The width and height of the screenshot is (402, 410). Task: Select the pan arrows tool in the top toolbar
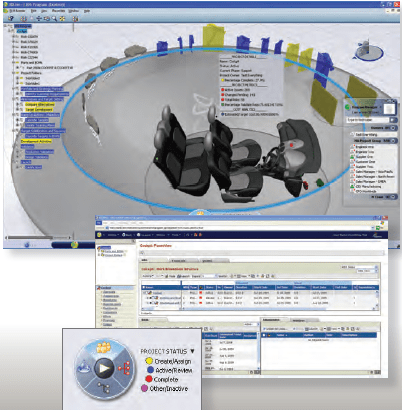click(x=39, y=19)
